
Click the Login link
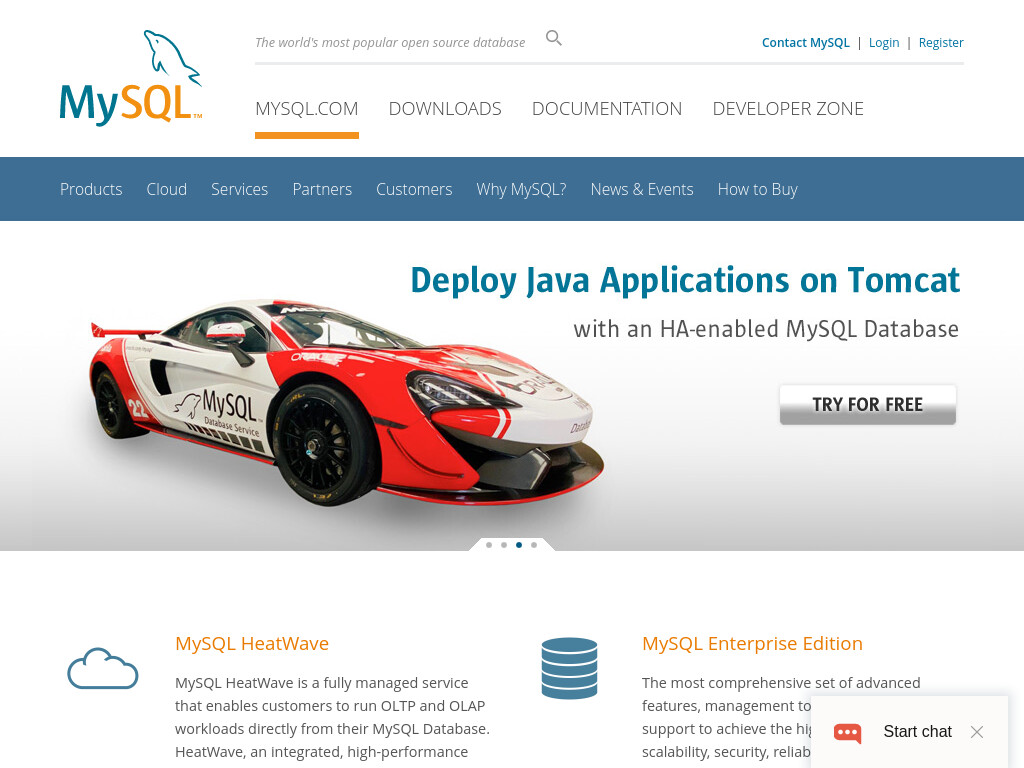[x=884, y=42]
